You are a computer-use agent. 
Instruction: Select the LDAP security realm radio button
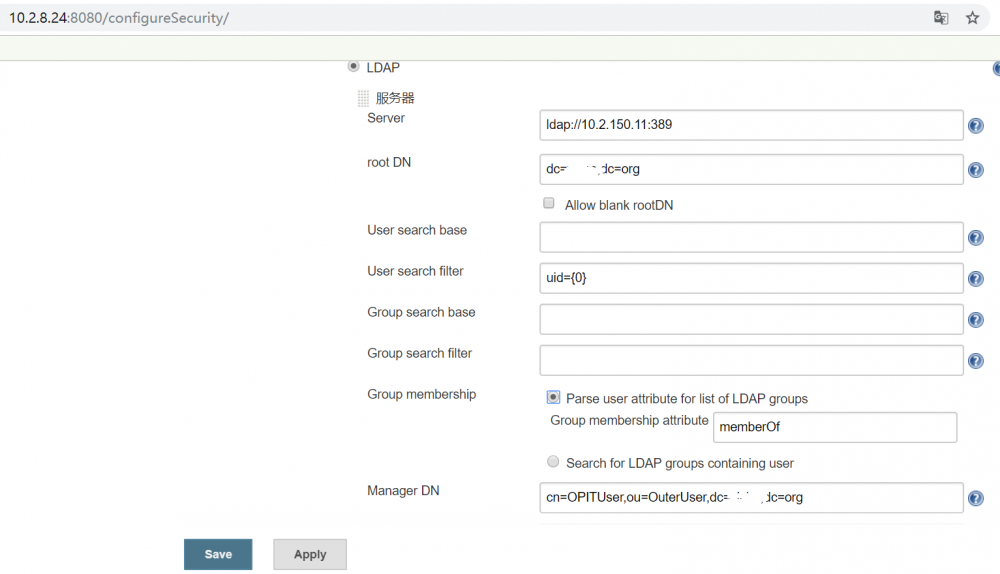[x=353, y=66]
